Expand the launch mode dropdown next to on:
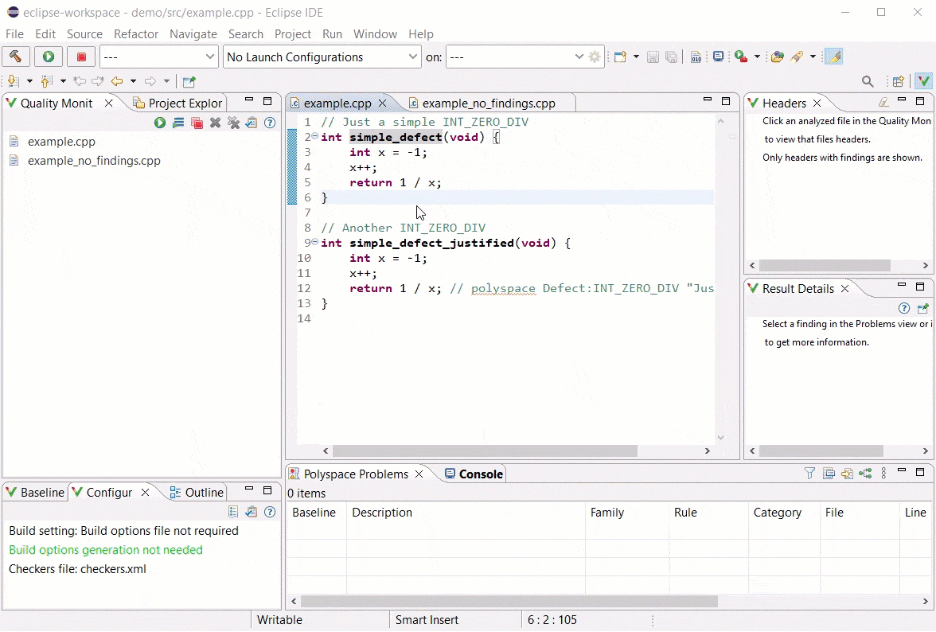The width and height of the screenshot is (936, 632). coord(577,57)
